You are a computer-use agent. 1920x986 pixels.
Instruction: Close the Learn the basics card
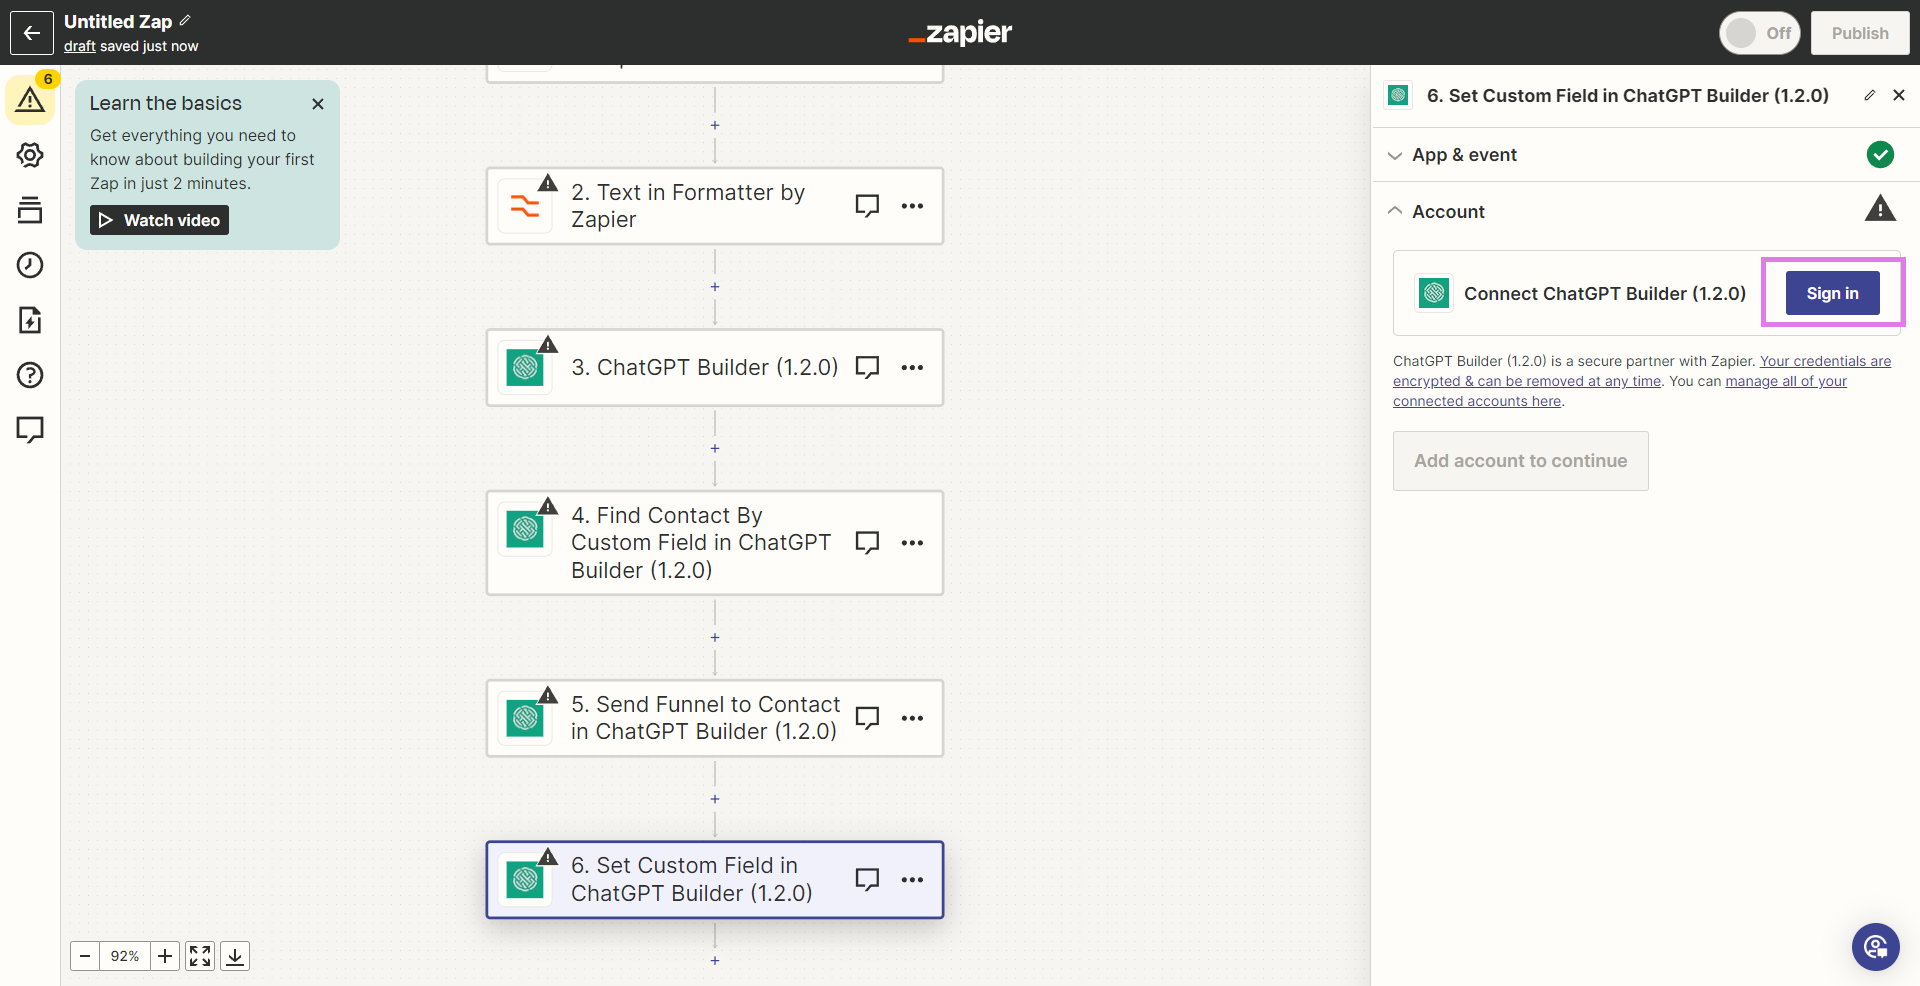(318, 104)
